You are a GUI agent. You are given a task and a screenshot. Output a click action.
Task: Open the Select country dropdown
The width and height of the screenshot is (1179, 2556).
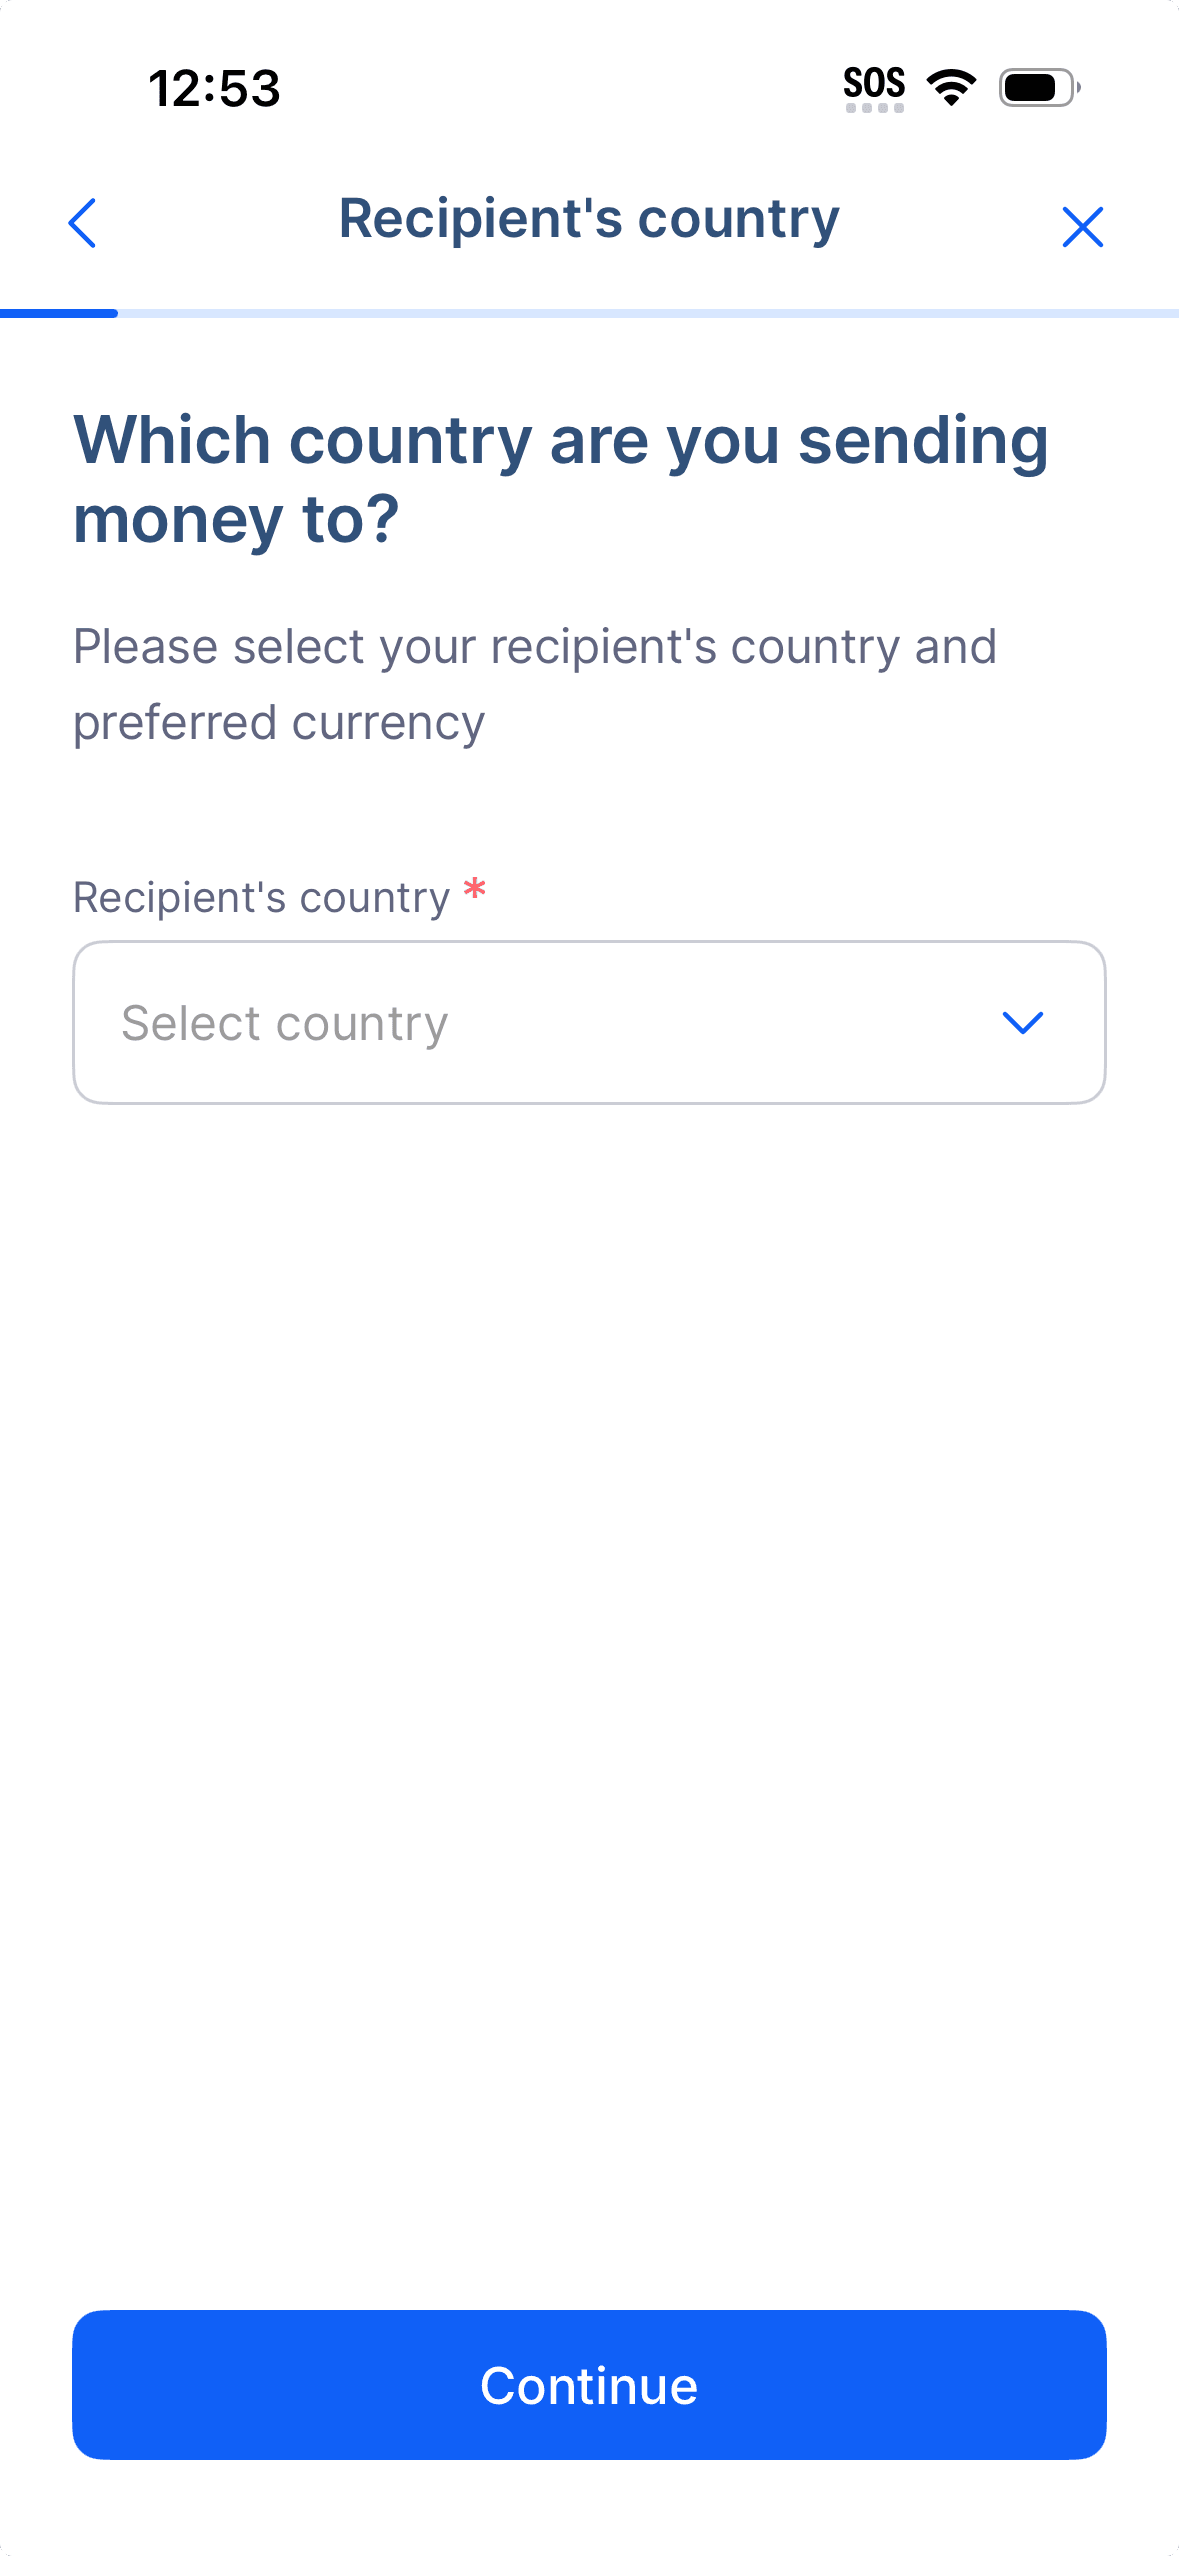(589, 1022)
